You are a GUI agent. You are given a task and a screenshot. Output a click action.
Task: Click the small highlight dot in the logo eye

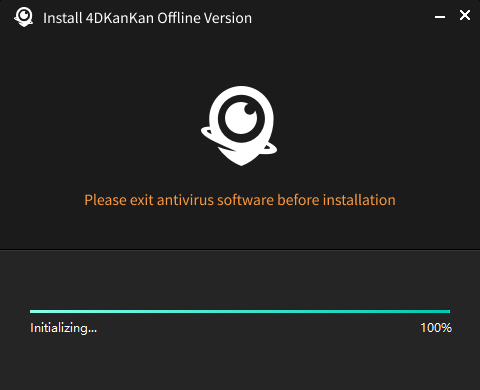point(249,109)
